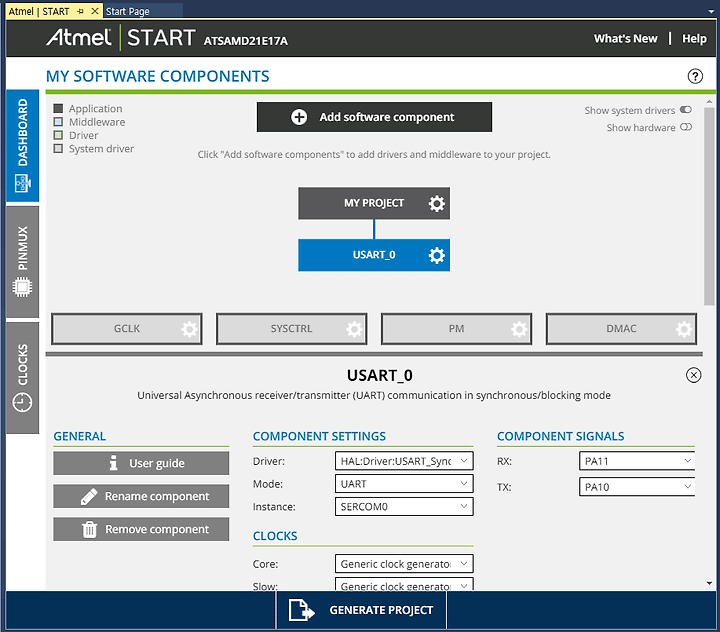
Task: Click the SYSCTRL gear icon
Action: pos(354,329)
